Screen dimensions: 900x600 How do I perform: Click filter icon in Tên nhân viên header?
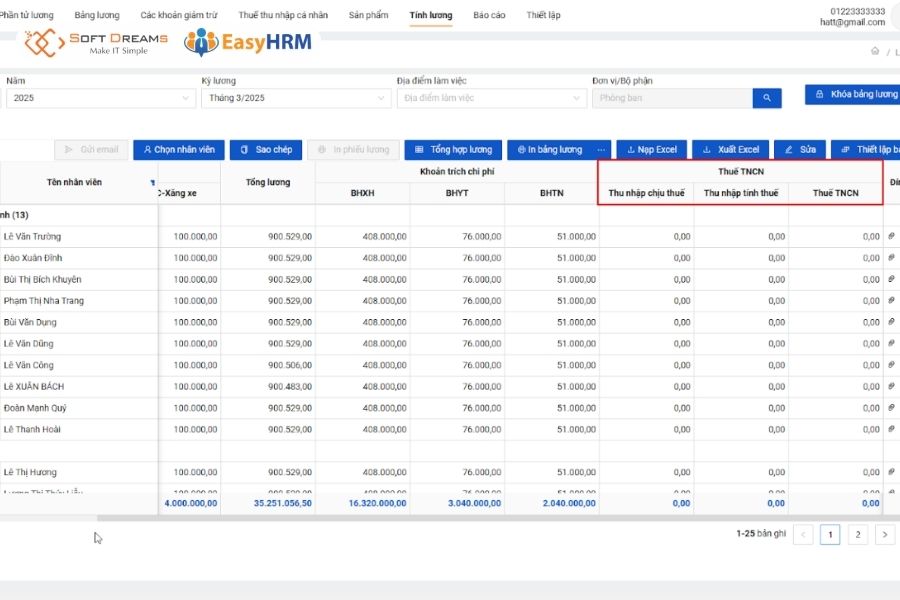pyautogui.click(x=153, y=183)
